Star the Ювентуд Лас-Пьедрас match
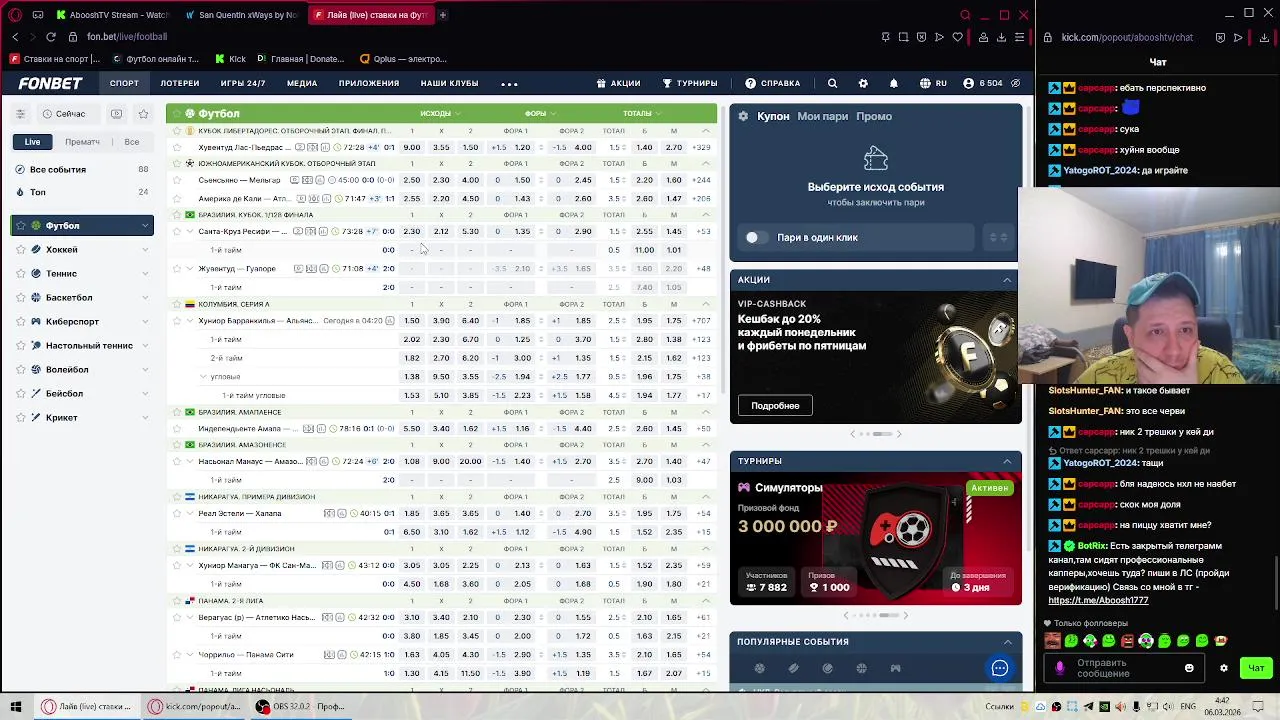This screenshot has height=720, width=1280. coord(177,147)
